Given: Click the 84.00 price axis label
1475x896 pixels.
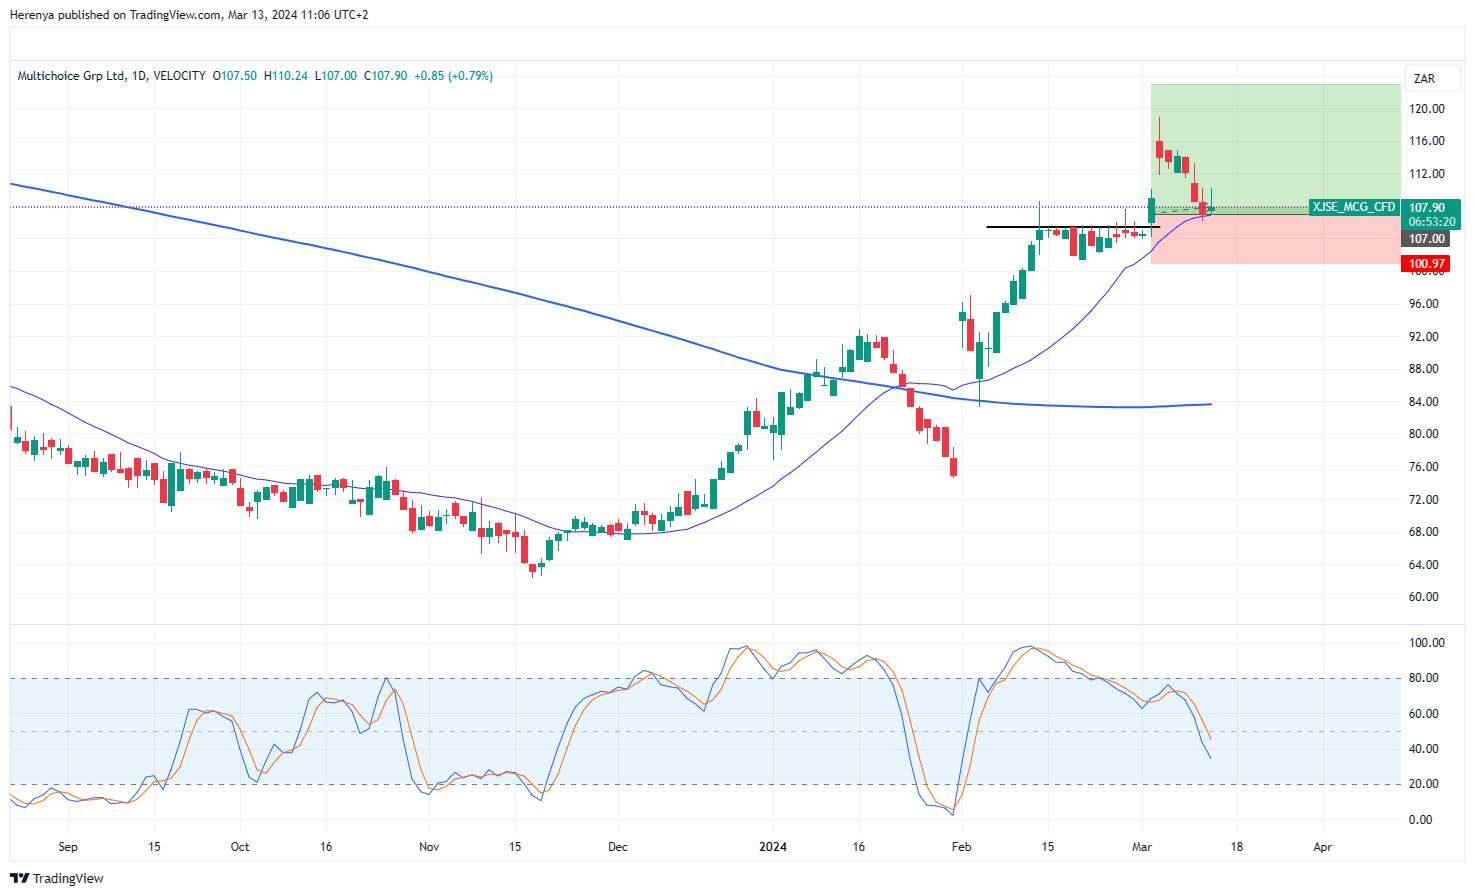Looking at the screenshot, I should pyautogui.click(x=1424, y=402).
